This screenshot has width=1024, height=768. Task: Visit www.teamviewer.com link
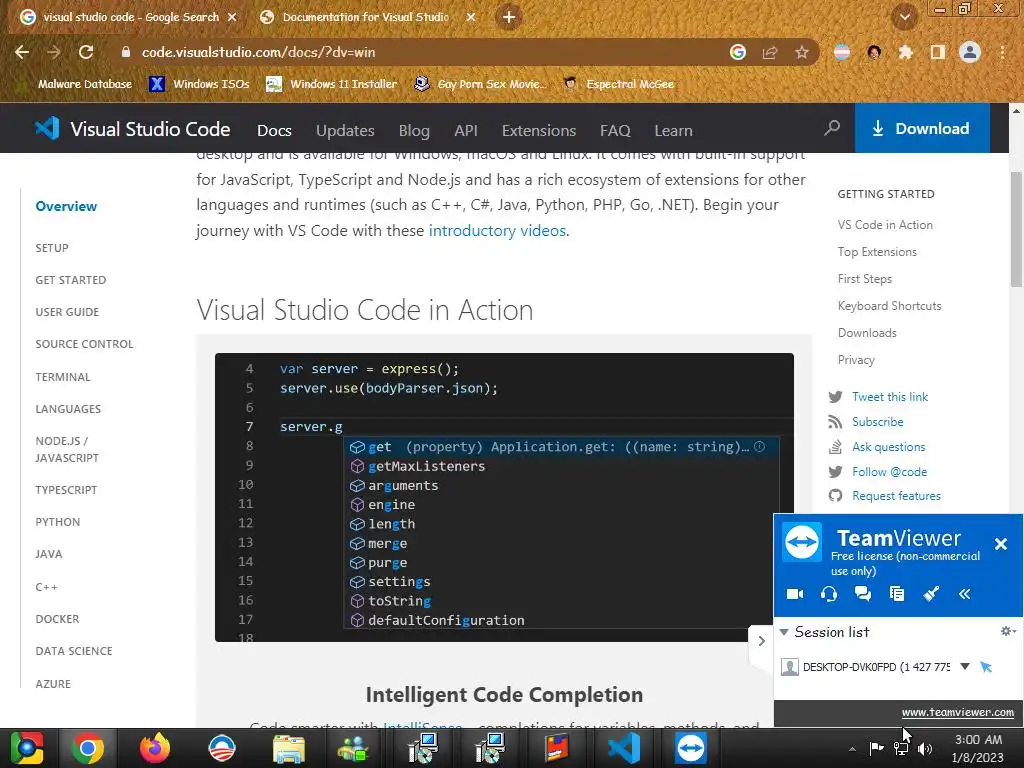pos(957,712)
